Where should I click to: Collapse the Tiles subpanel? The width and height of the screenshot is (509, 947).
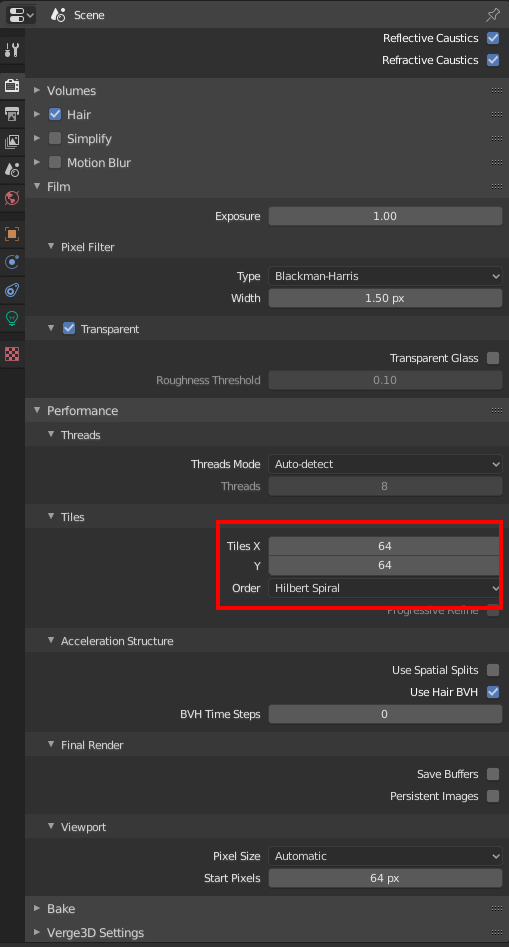pos(51,517)
